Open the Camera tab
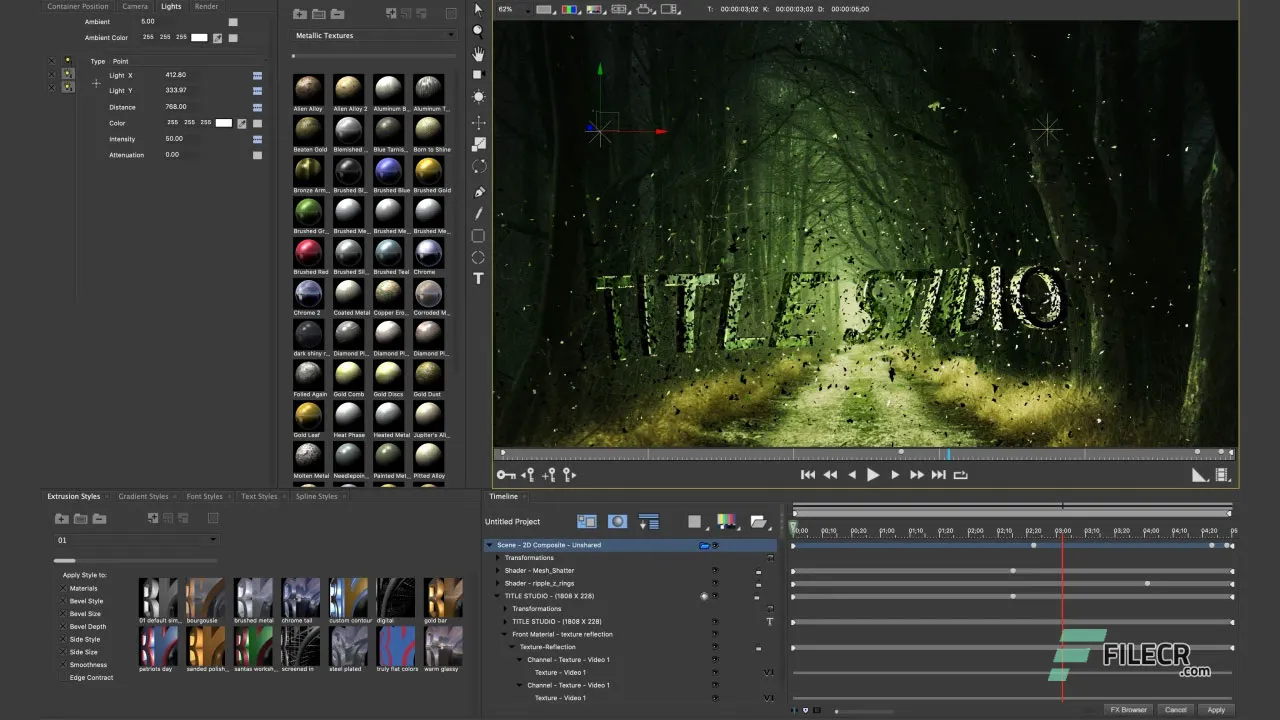1280x720 pixels. pyautogui.click(x=135, y=7)
